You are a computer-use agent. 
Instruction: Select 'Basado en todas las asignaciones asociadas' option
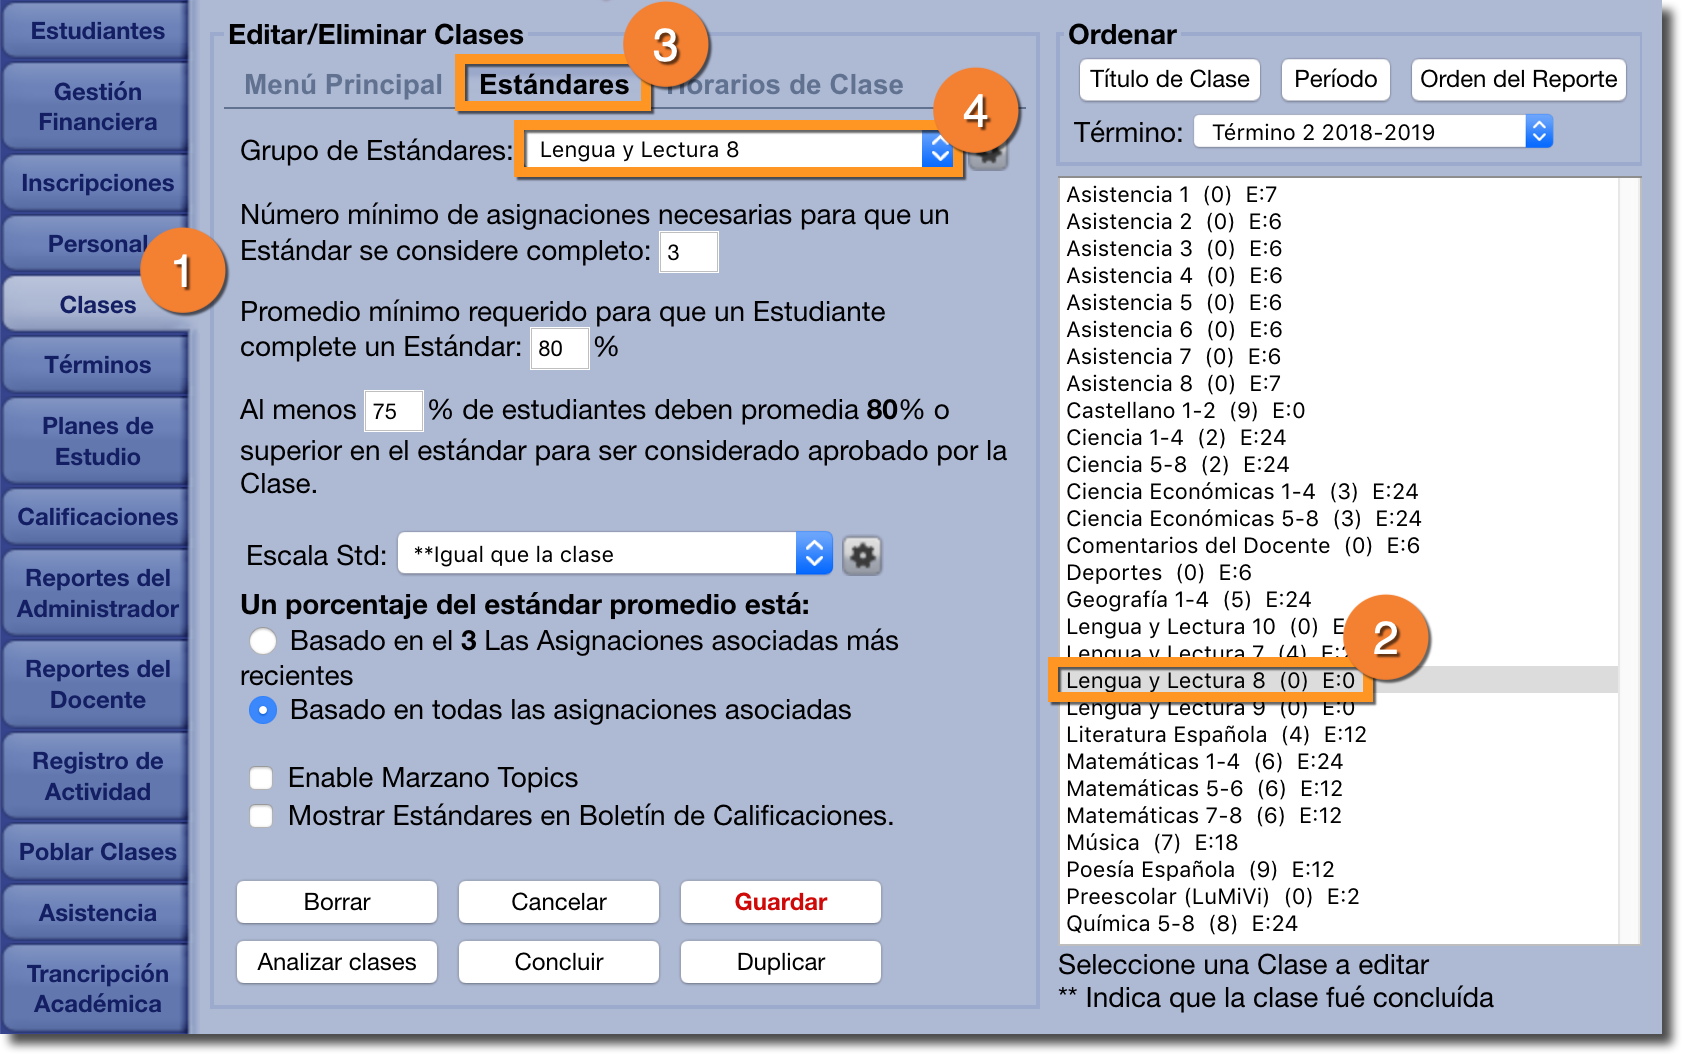click(263, 710)
